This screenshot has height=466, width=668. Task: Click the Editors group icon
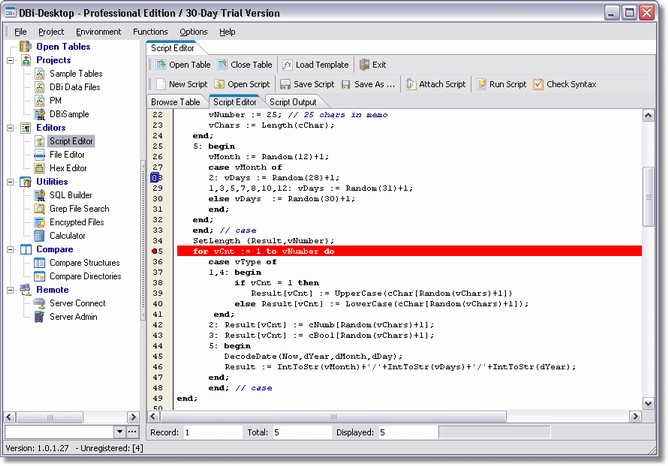[26, 128]
